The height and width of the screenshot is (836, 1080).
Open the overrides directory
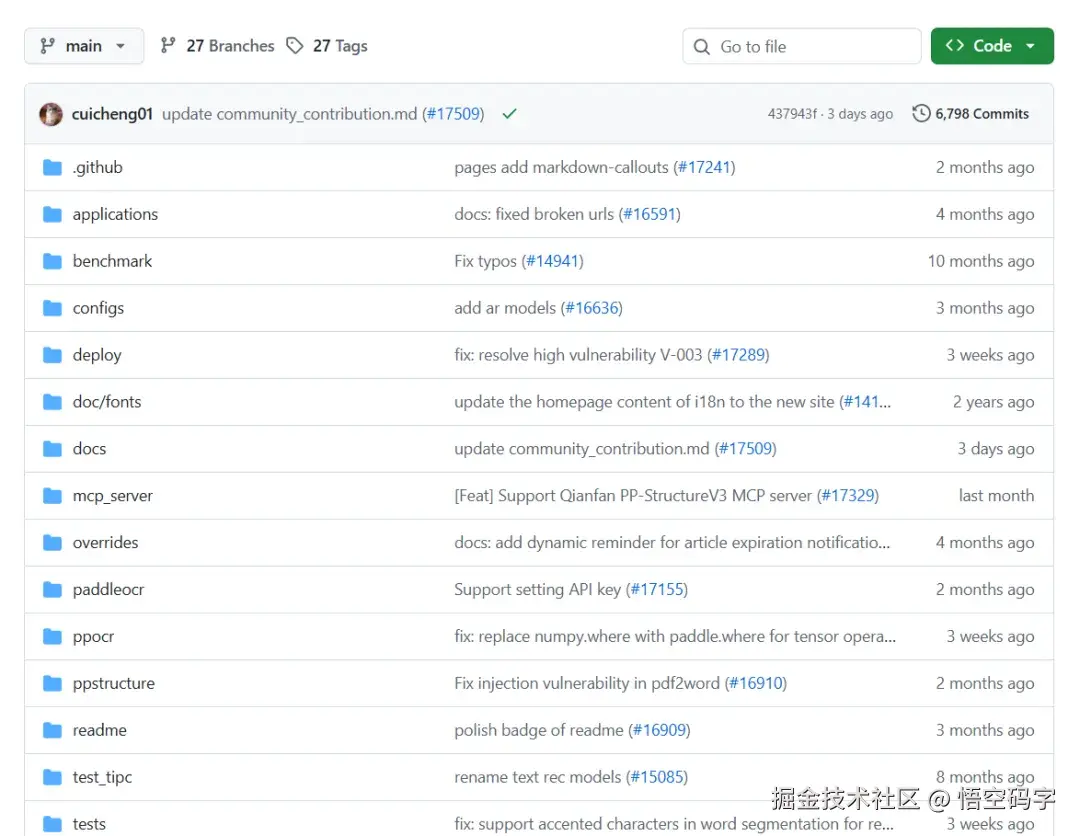point(105,543)
